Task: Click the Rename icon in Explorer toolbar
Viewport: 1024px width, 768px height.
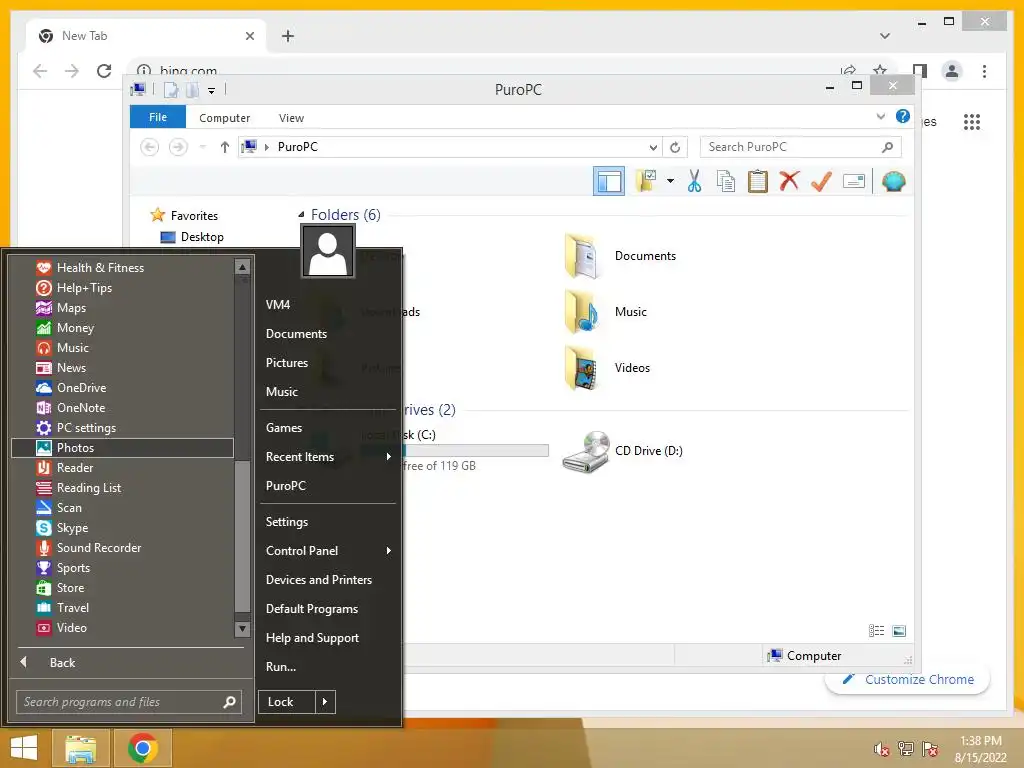Action: [854, 181]
